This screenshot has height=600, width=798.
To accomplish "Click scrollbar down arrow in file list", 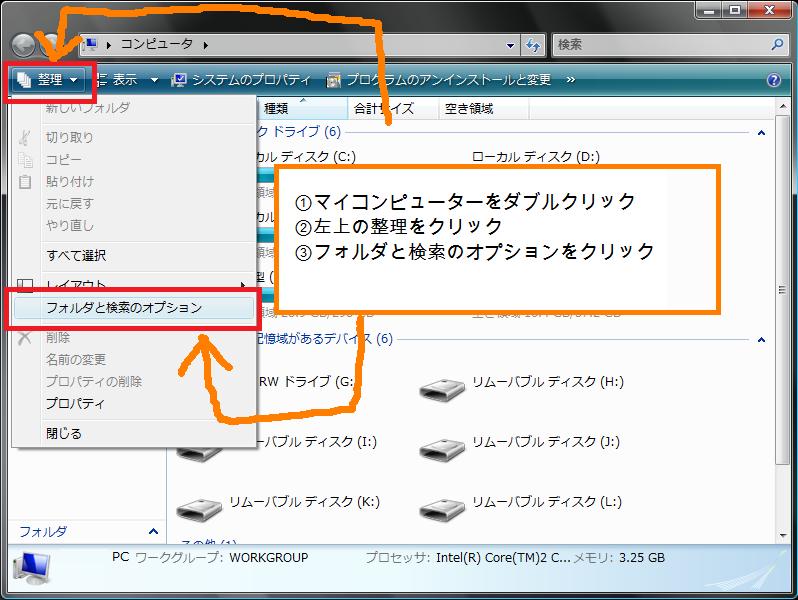I will tap(782, 536).
